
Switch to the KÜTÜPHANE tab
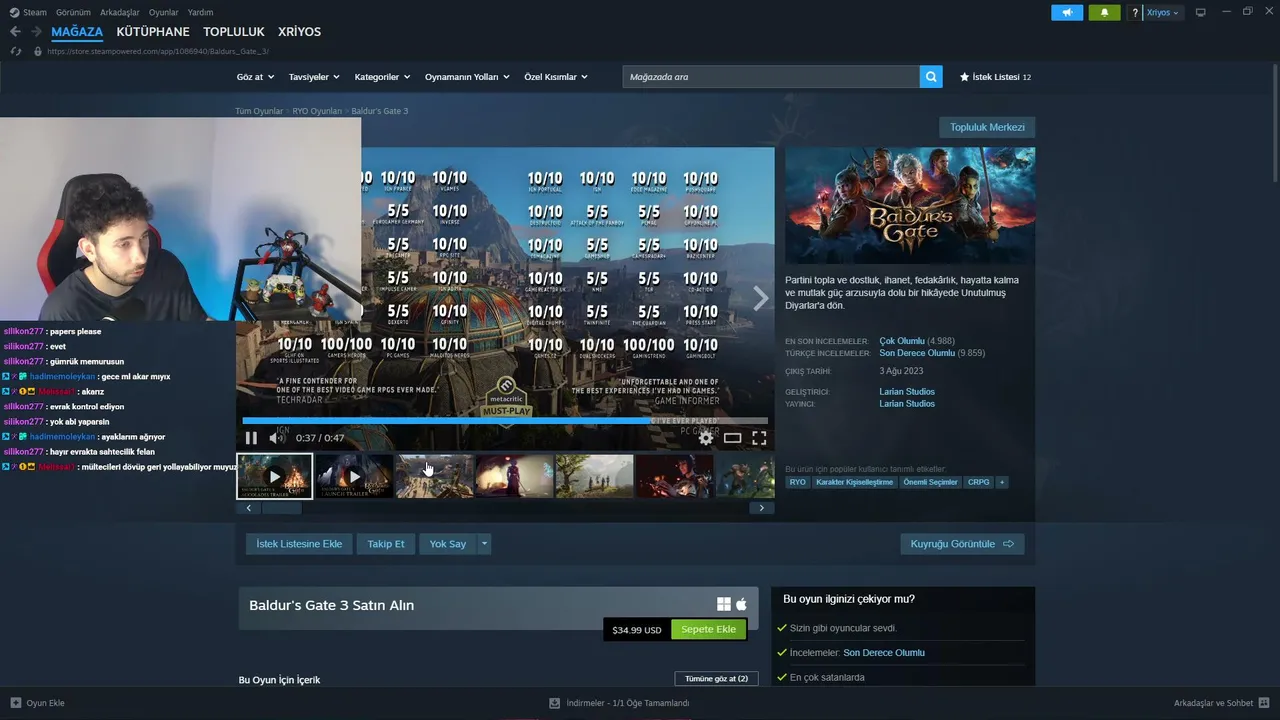coord(153,32)
